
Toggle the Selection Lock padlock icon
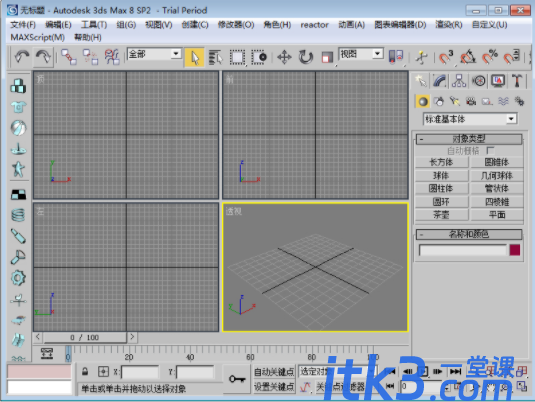[x=85, y=371]
